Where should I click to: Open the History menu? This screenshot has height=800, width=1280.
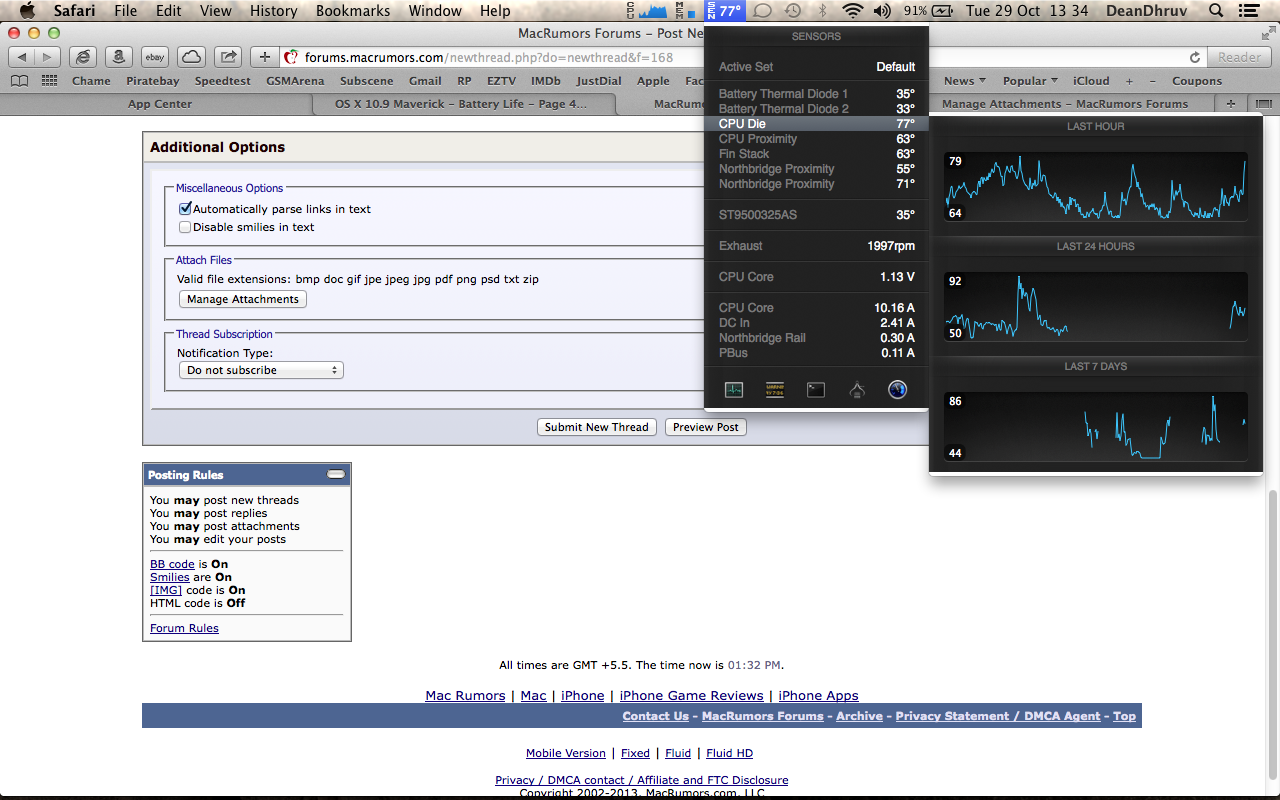coord(273,10)
